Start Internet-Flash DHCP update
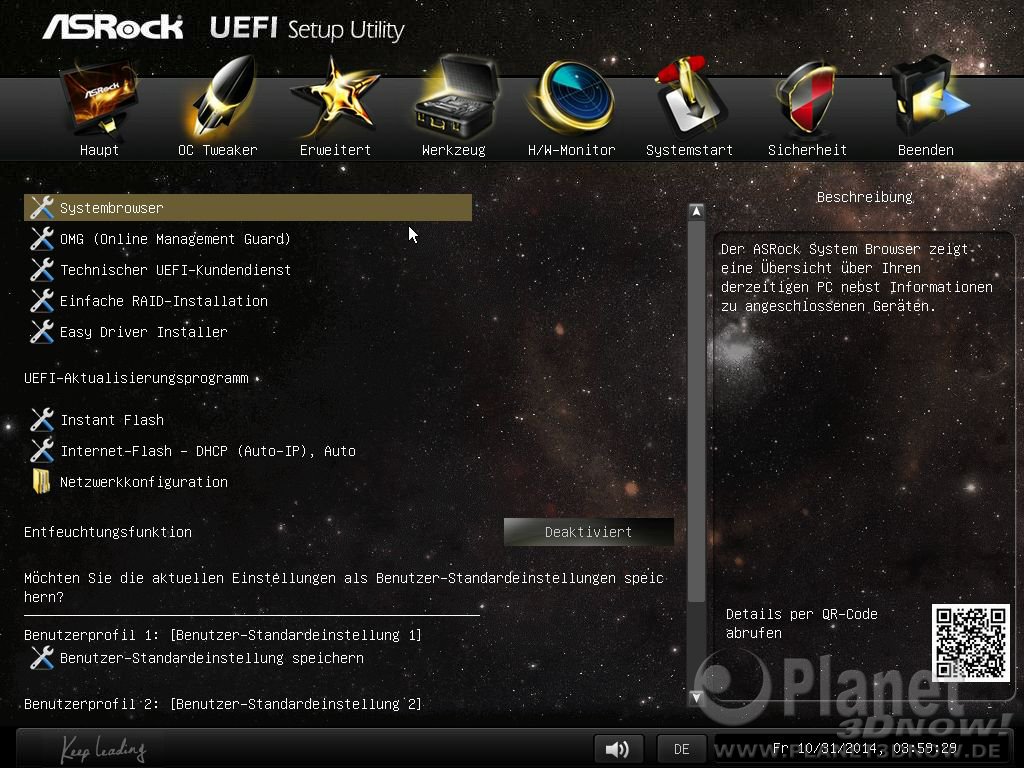The image size is (1024, 768). coord(208,451)
